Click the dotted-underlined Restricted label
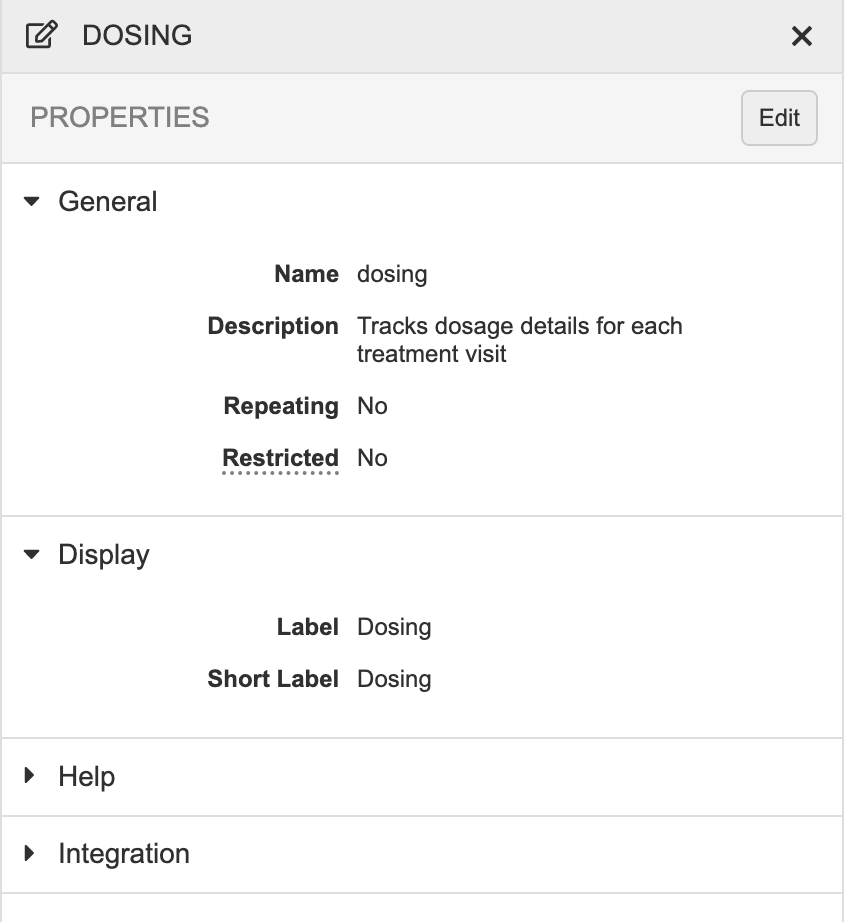The height and width of the screenshot is (922, 846). 280,459
